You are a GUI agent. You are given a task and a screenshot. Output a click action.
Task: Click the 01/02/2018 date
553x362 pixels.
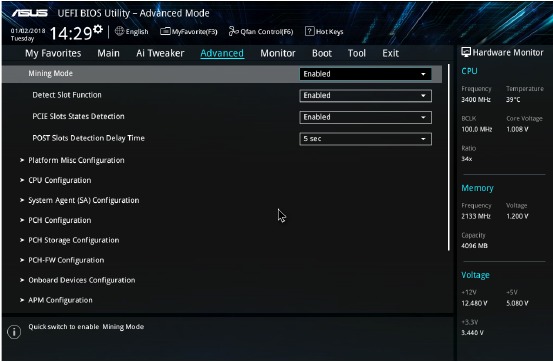(x=28, y=31)
